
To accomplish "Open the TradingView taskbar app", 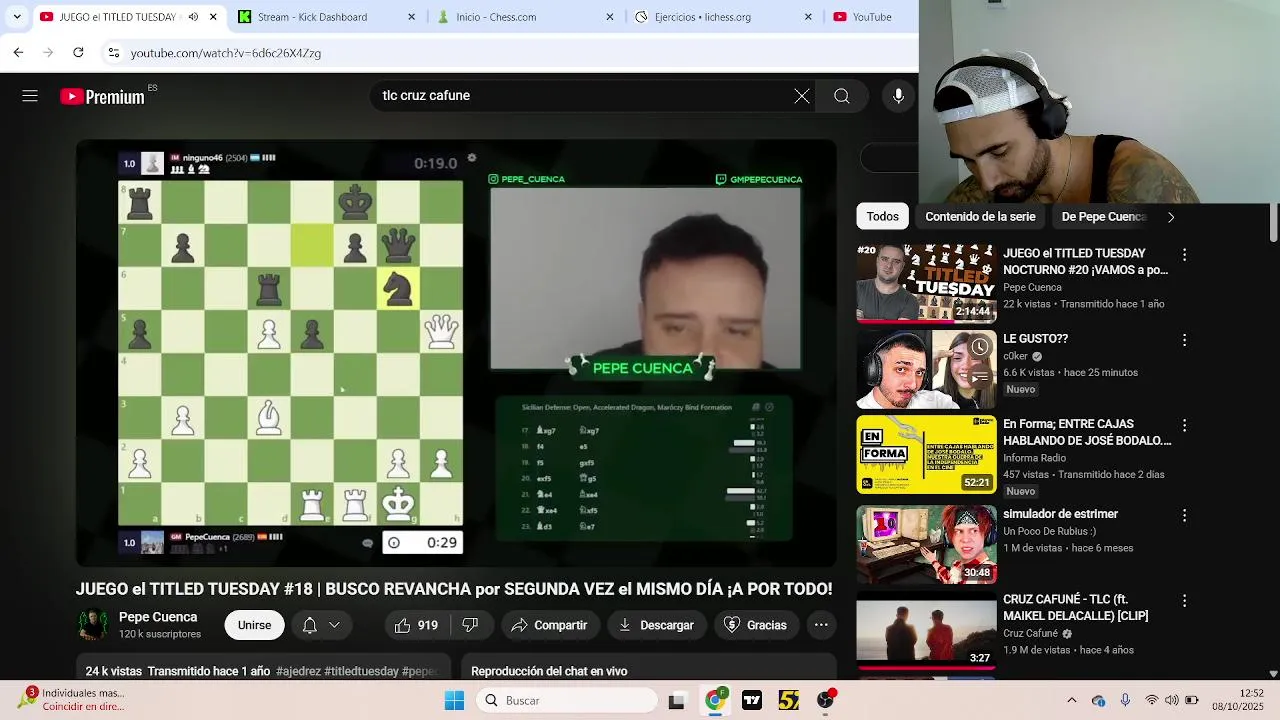I will [x=752, y=700].
